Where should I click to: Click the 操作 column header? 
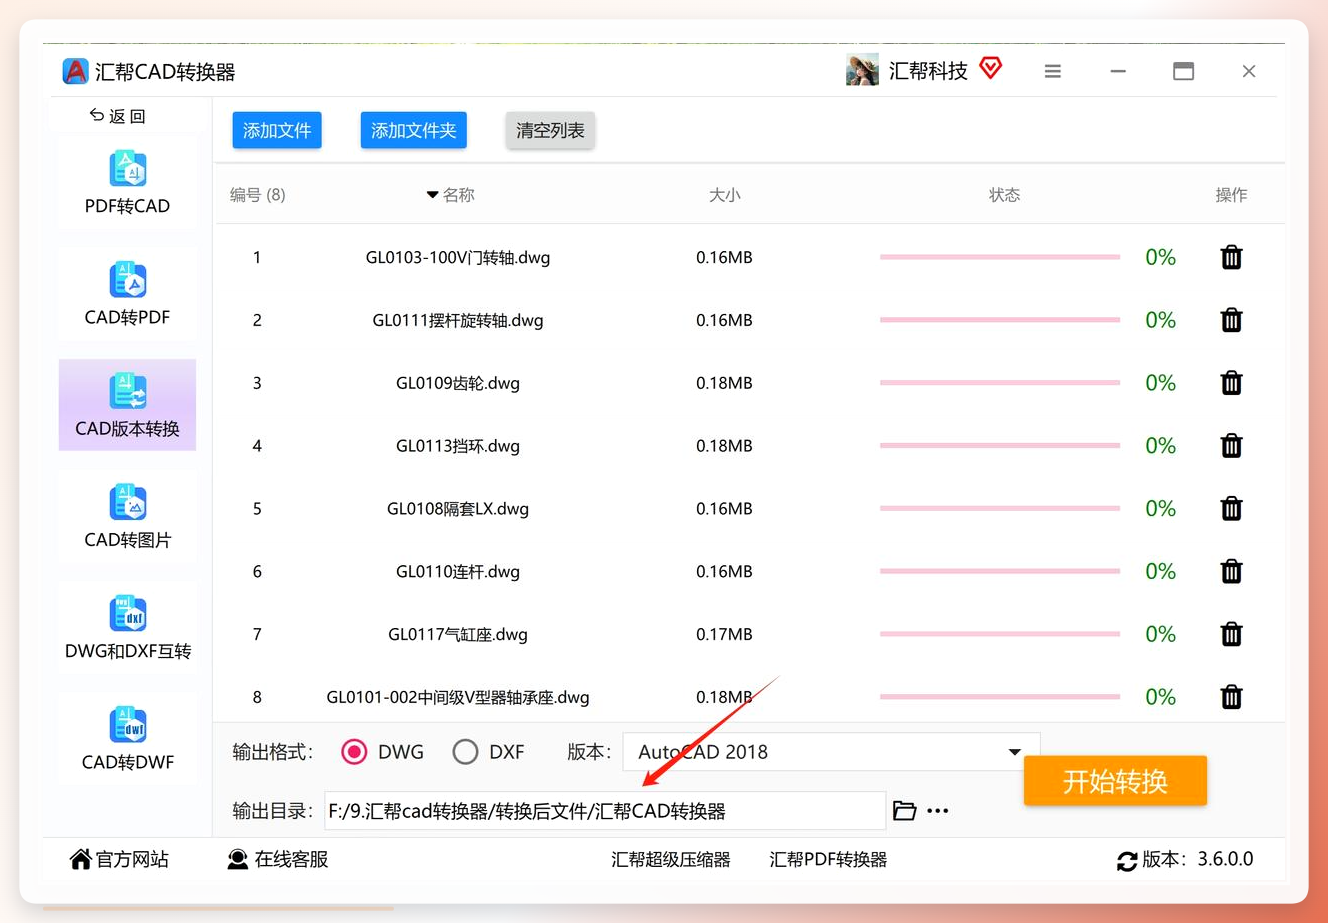click(1231, 195)
